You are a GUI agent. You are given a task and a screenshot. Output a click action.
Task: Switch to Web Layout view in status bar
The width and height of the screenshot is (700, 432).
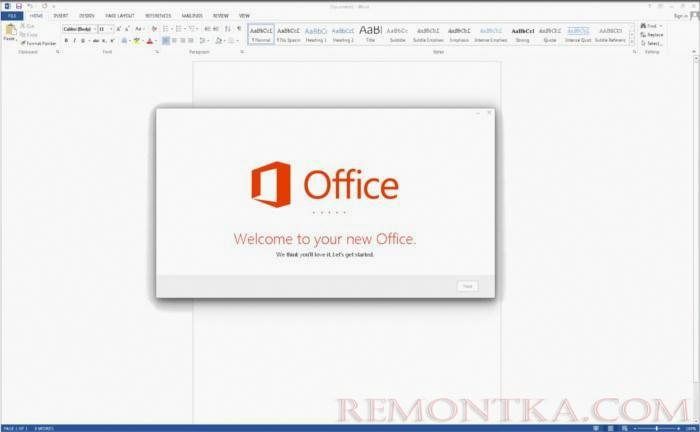pos(625,428)
